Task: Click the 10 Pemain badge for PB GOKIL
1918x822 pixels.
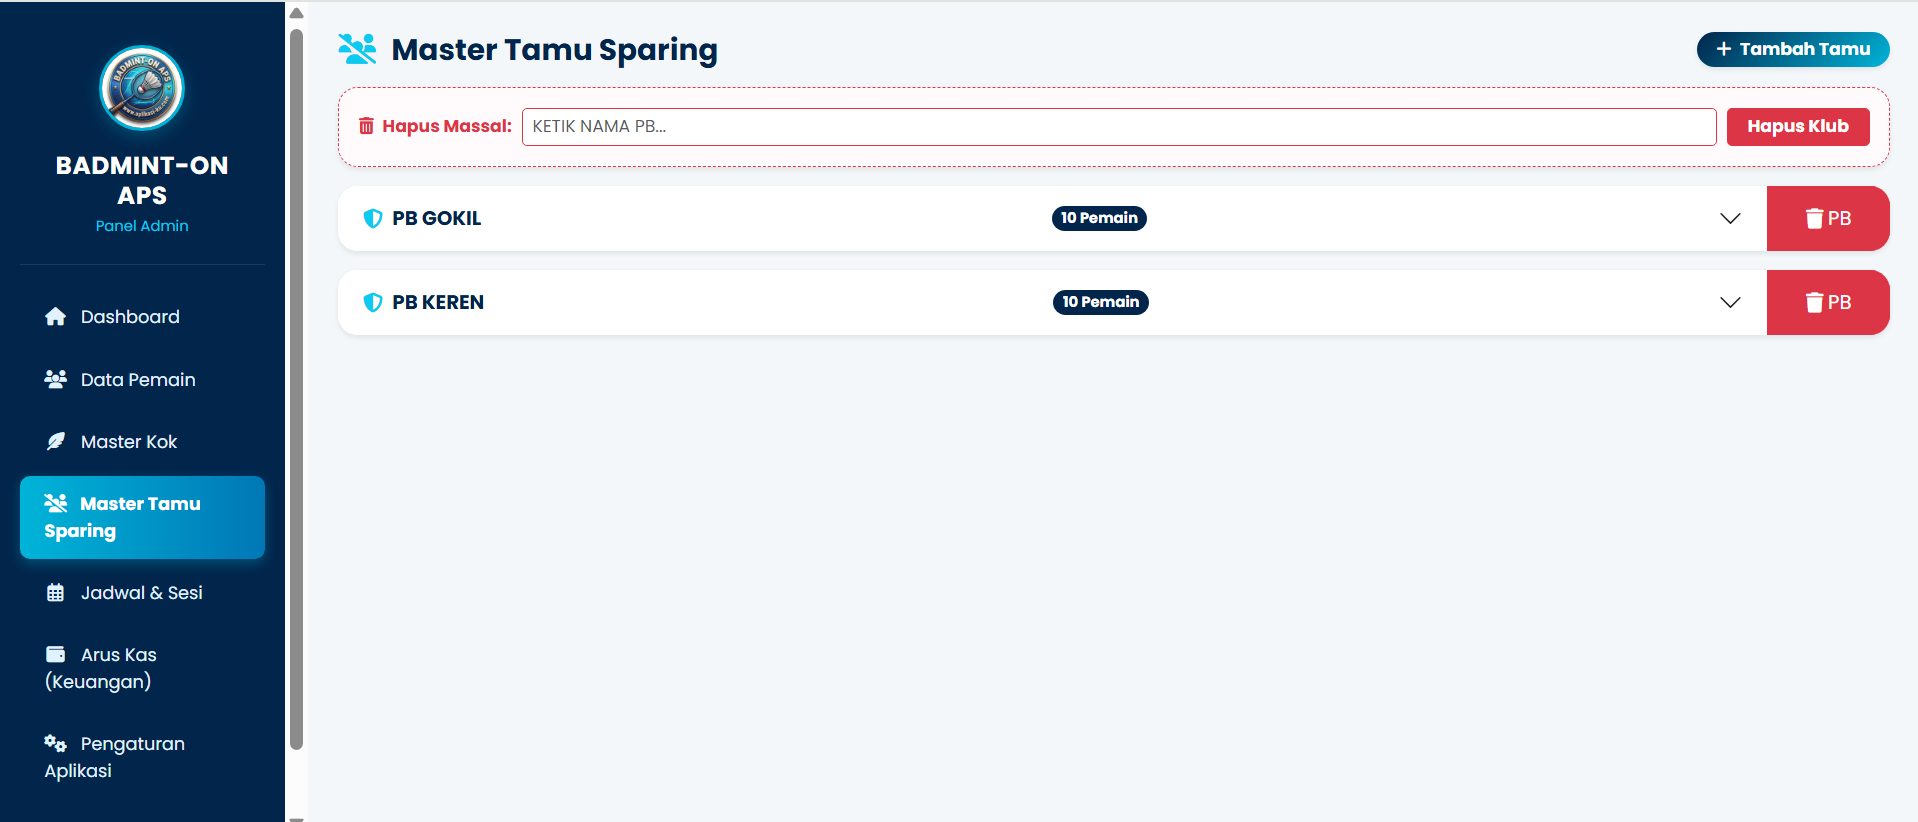Action: tap(1099, 218)
